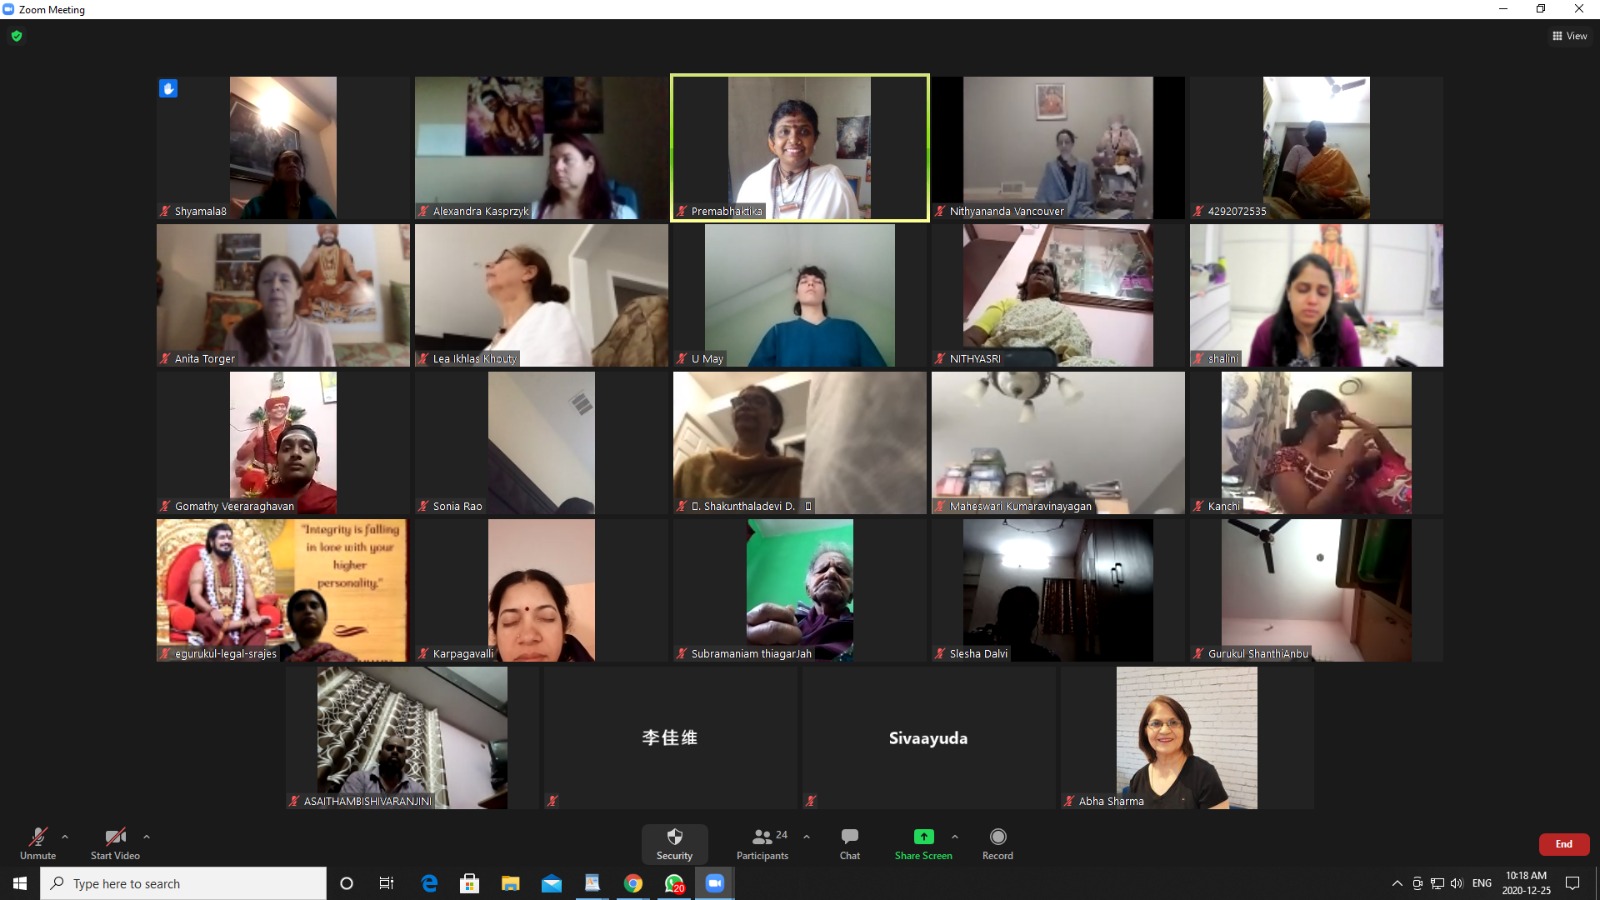
Task: Open Google Chrome from the taskbar
Action: 633,883
